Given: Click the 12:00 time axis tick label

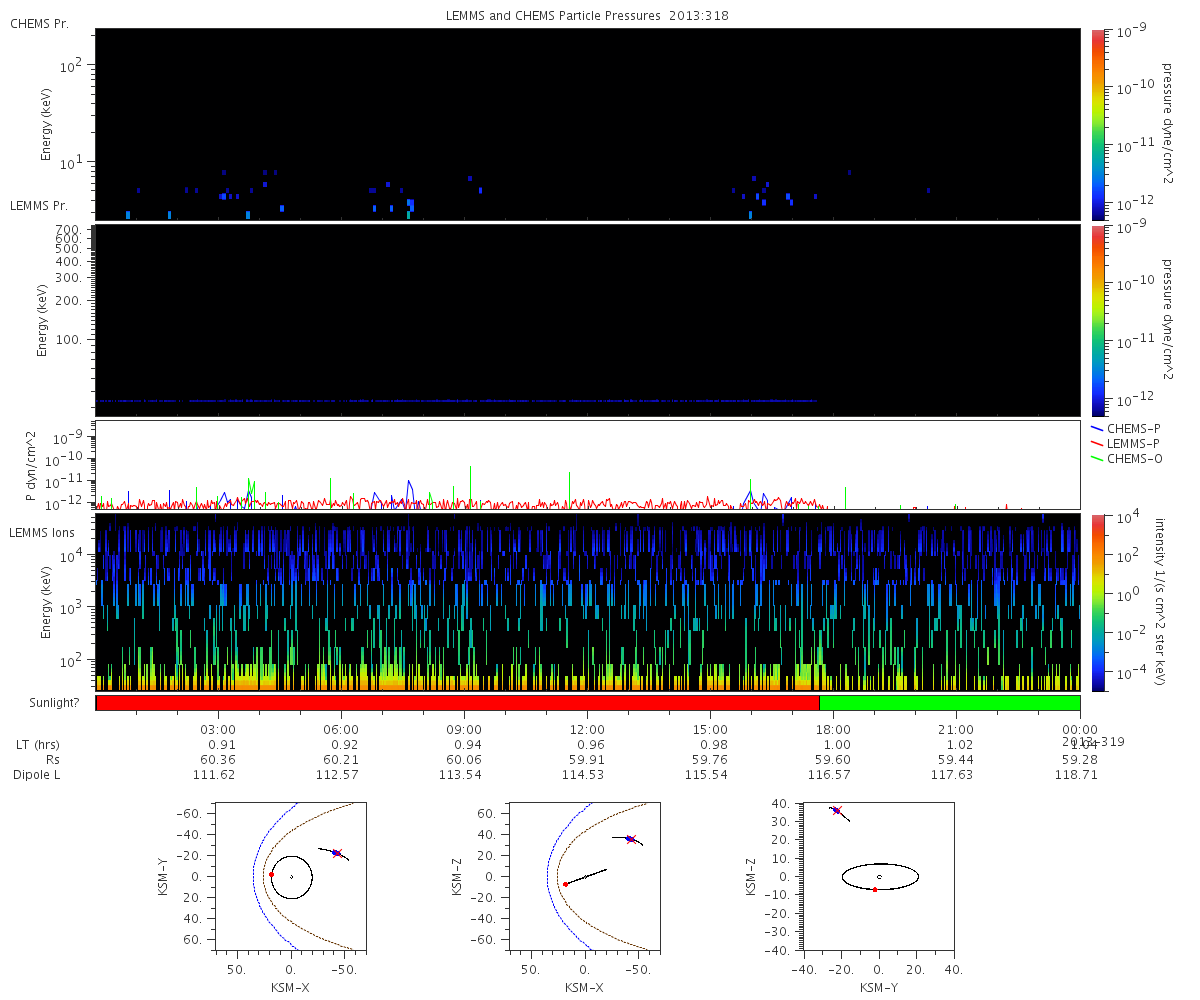Looking at the screenshot, I should [x=587, y=729].
